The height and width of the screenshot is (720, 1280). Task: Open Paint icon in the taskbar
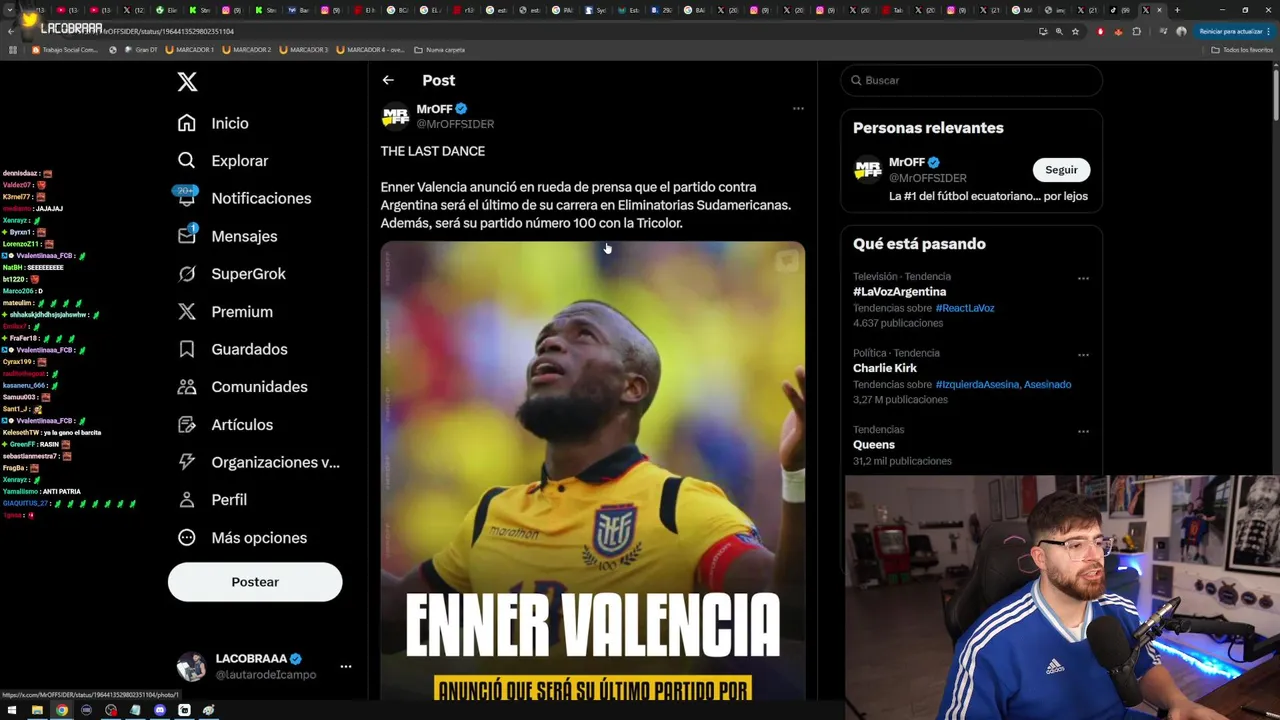[209, 710]
